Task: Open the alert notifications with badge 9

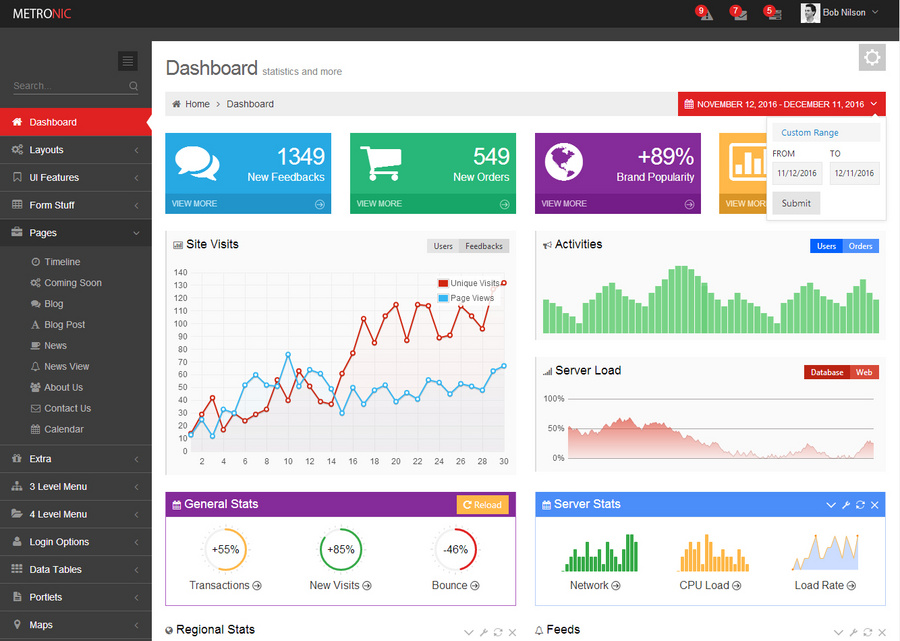Action: coord(704,13)
